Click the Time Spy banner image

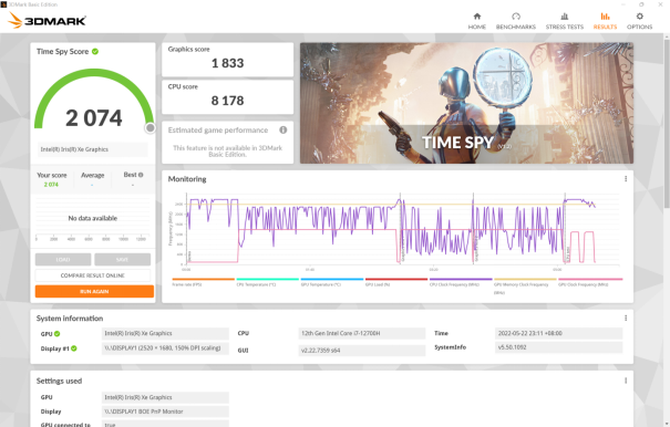point(467,103)
